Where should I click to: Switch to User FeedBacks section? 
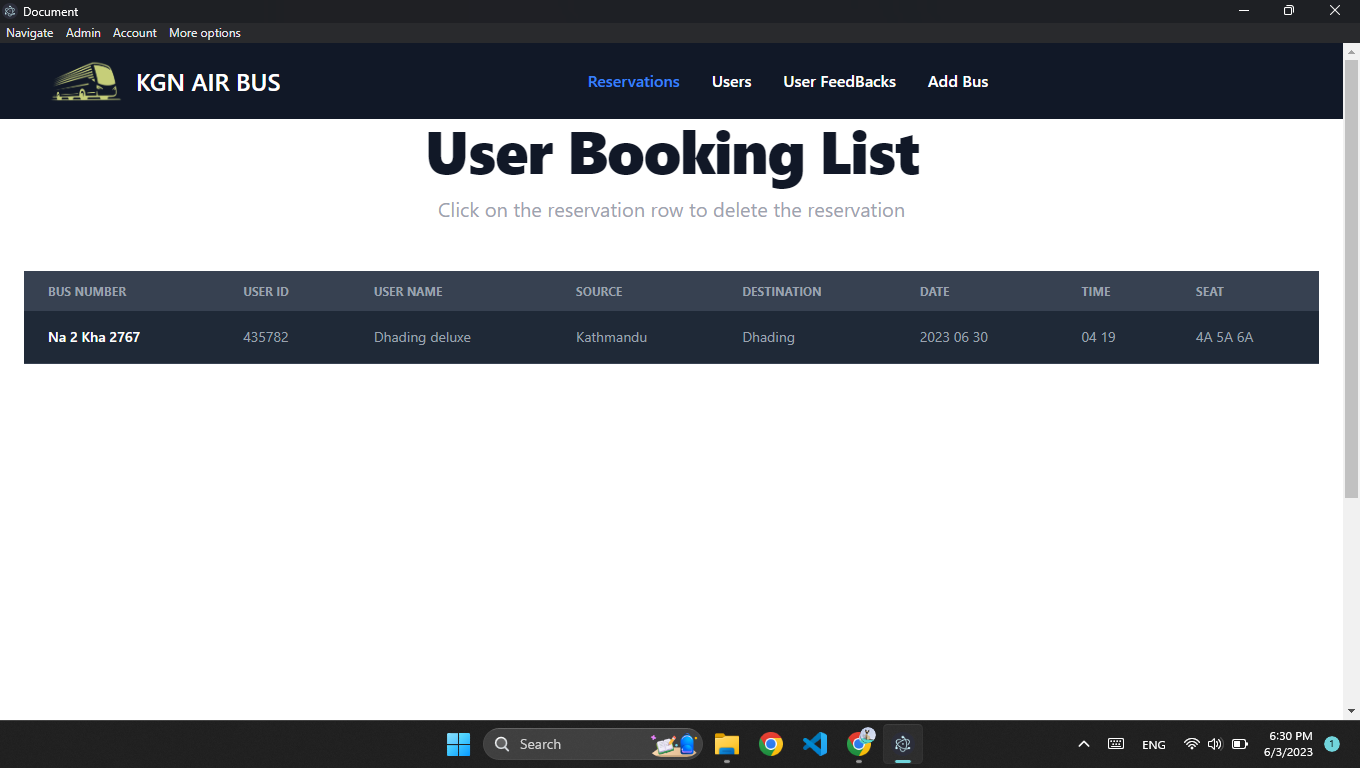coord(839,81)
